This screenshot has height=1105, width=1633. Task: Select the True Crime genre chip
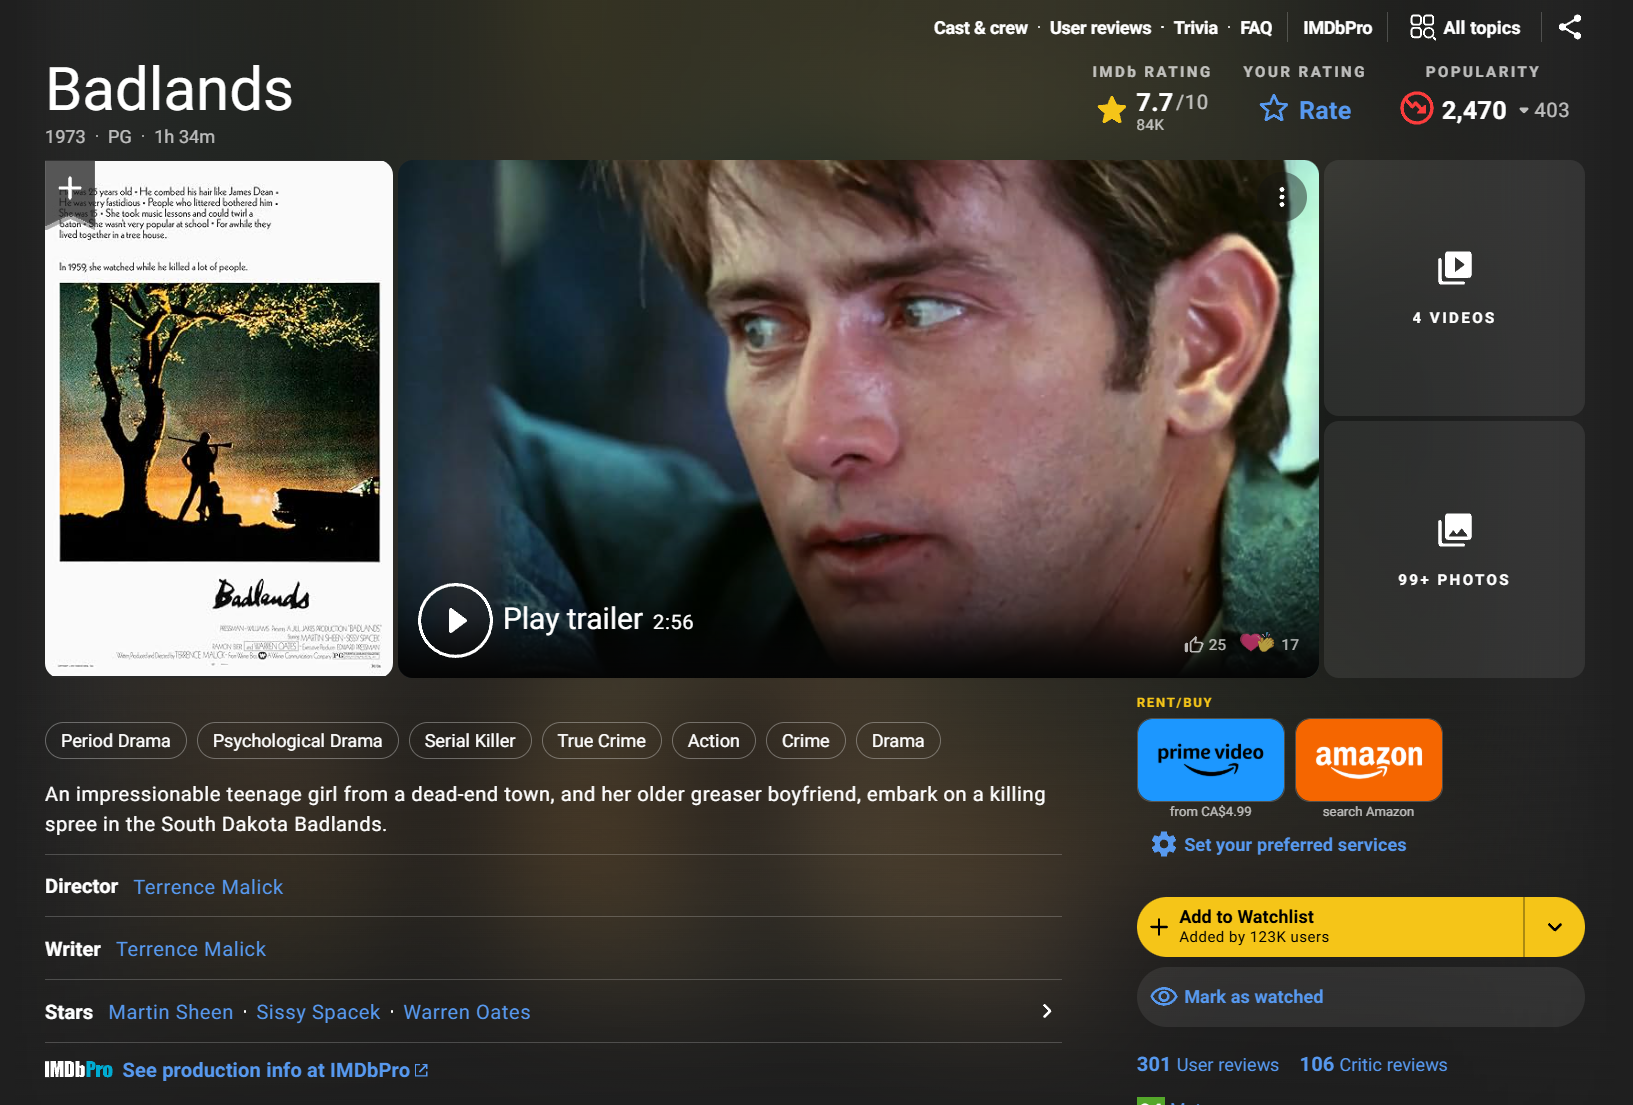tap(602, 741)
